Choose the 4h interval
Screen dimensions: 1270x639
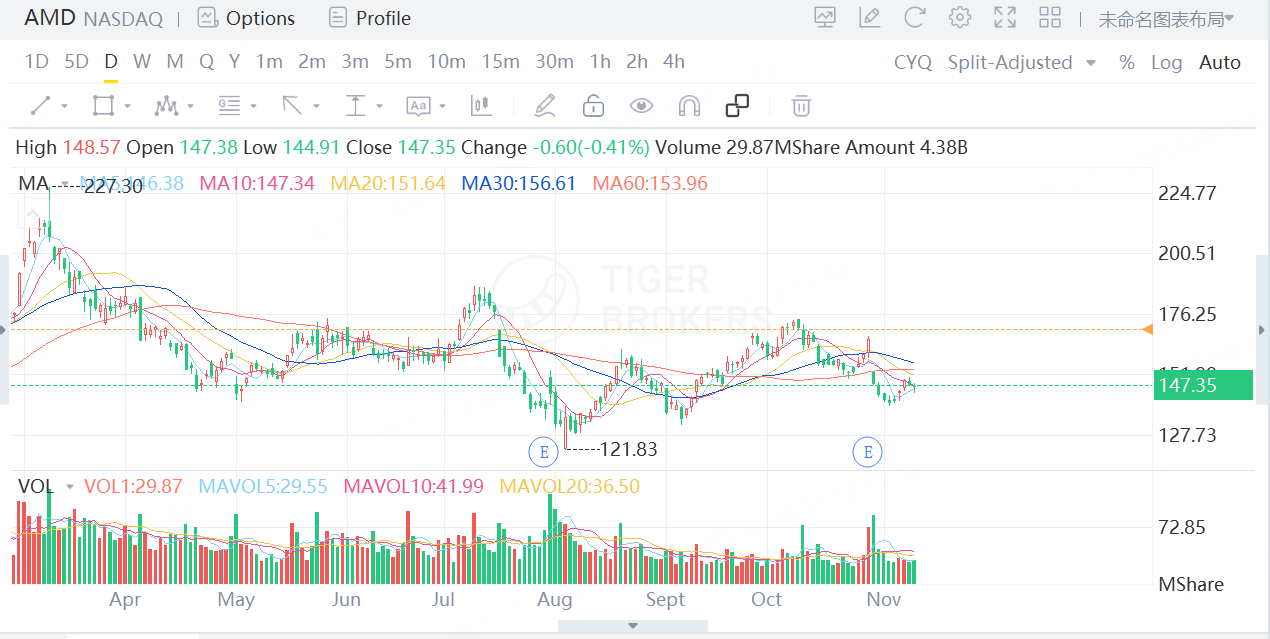point(674,62)
